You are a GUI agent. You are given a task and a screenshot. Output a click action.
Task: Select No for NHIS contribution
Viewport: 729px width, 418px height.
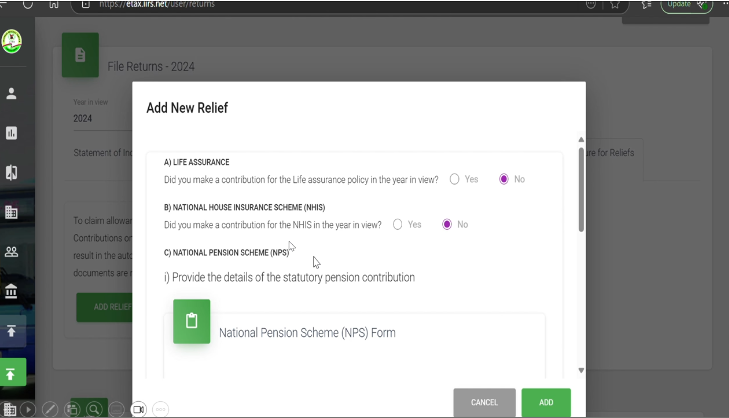coord(447,224)
